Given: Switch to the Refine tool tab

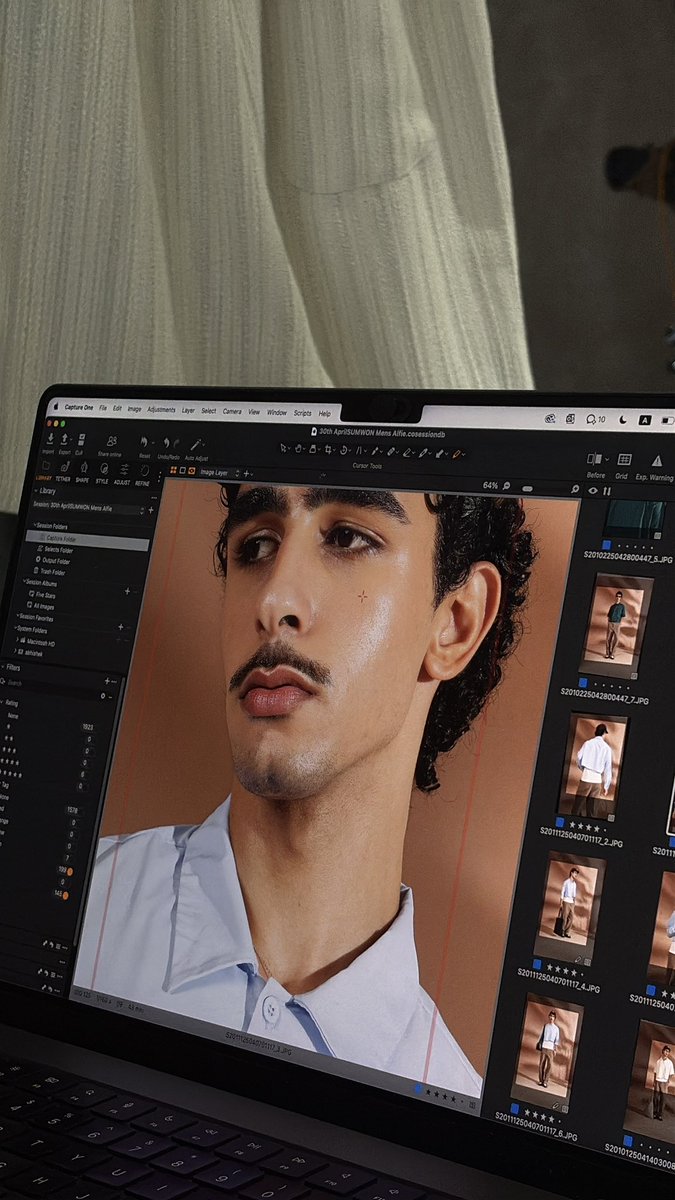Looking at the screenshot, I should (143, 474).
